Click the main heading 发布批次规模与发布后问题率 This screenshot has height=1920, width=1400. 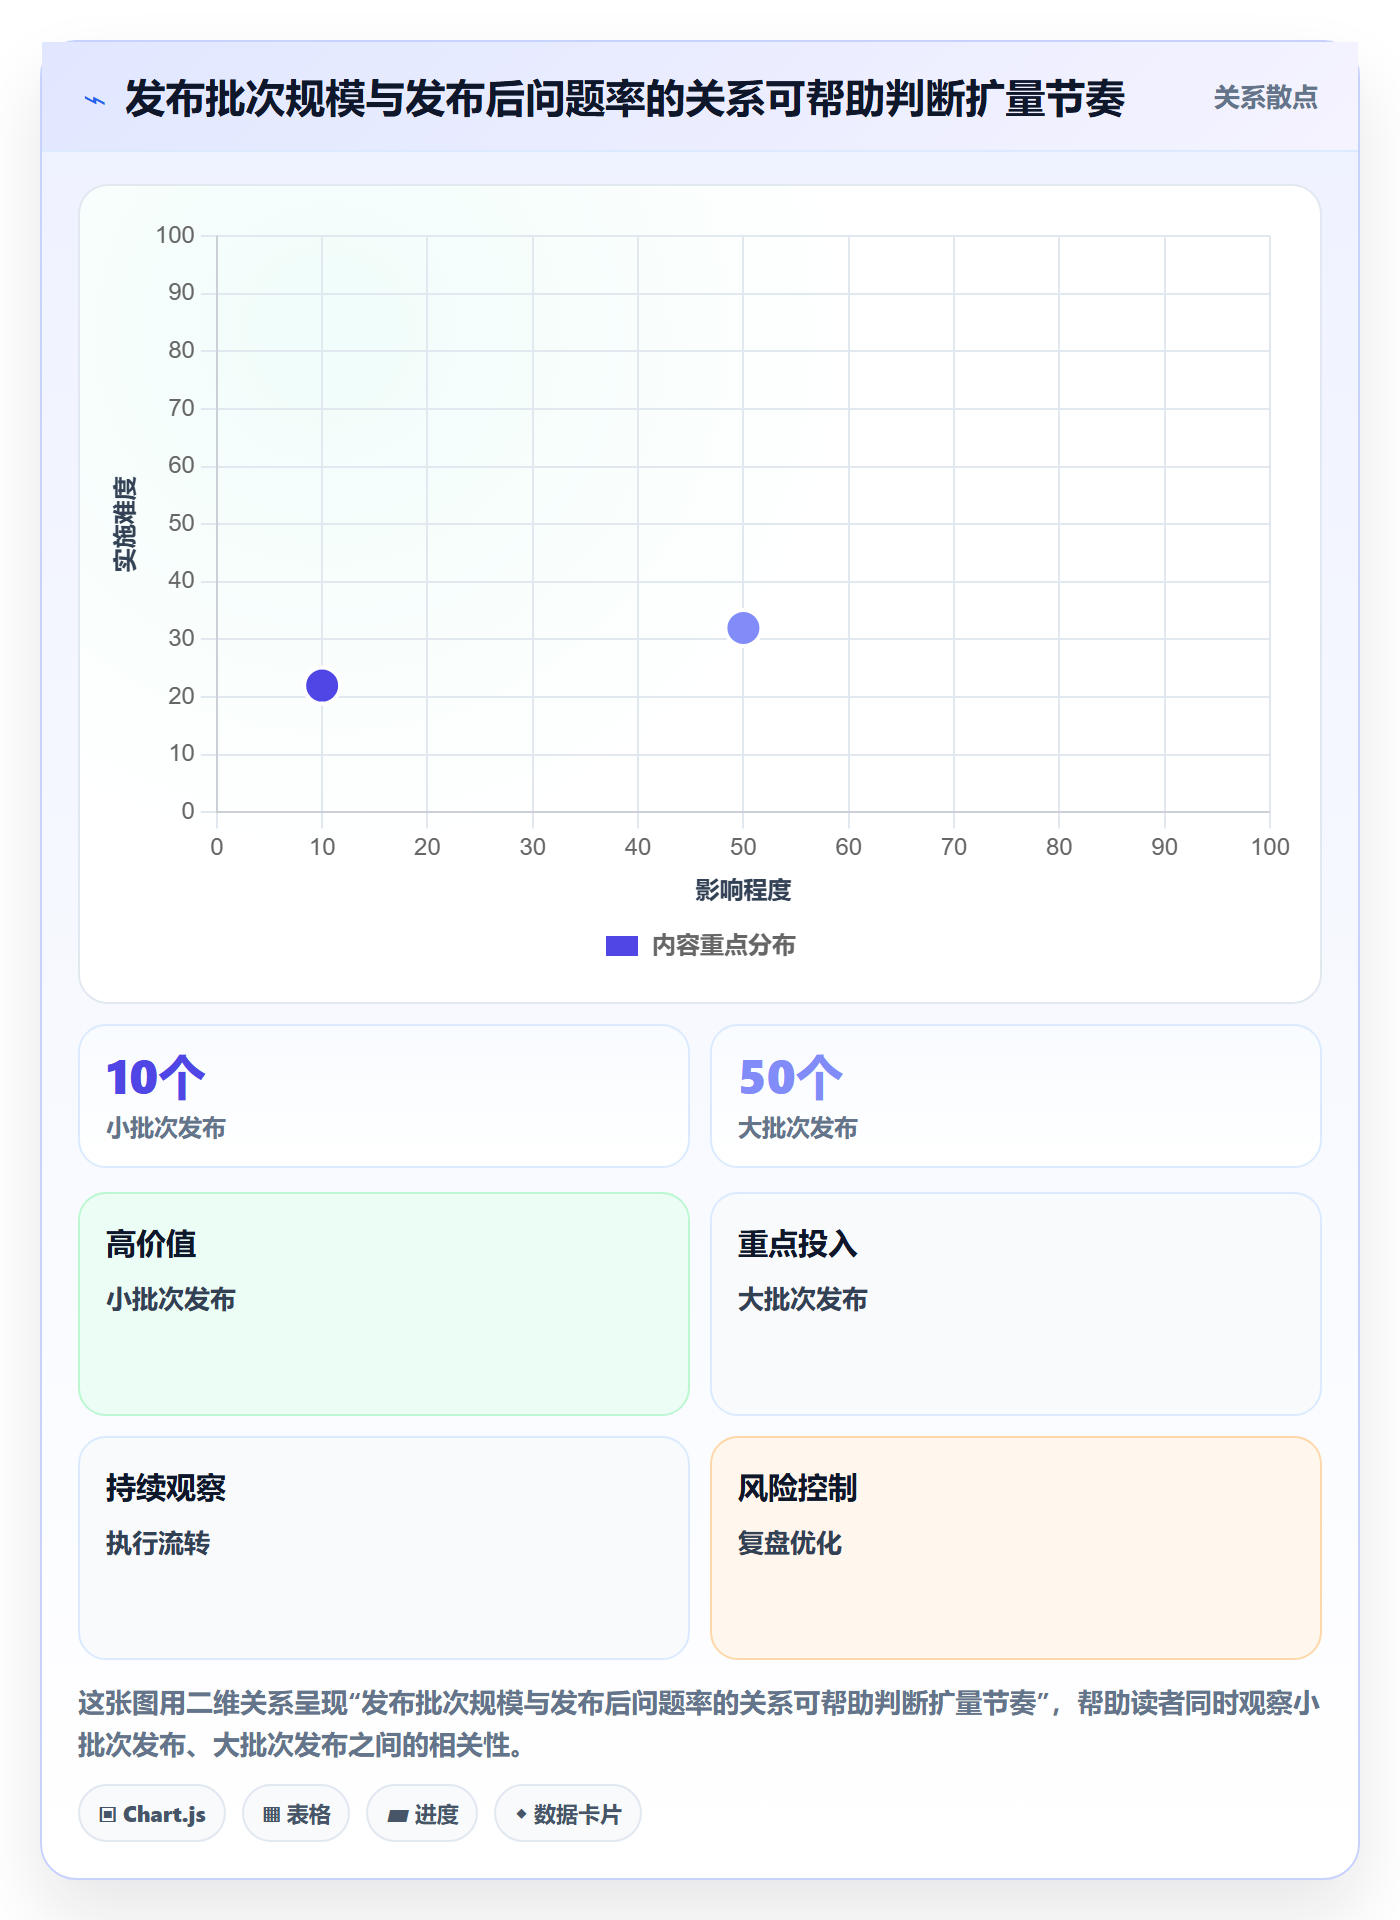click(x=625, y=98)
